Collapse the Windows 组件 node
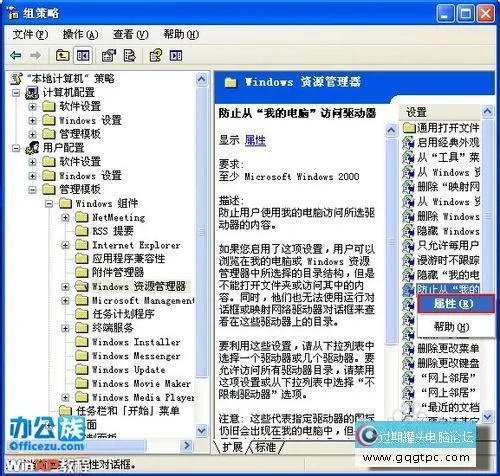The height and width of the screenshot is (476, 500). [49, 203]
